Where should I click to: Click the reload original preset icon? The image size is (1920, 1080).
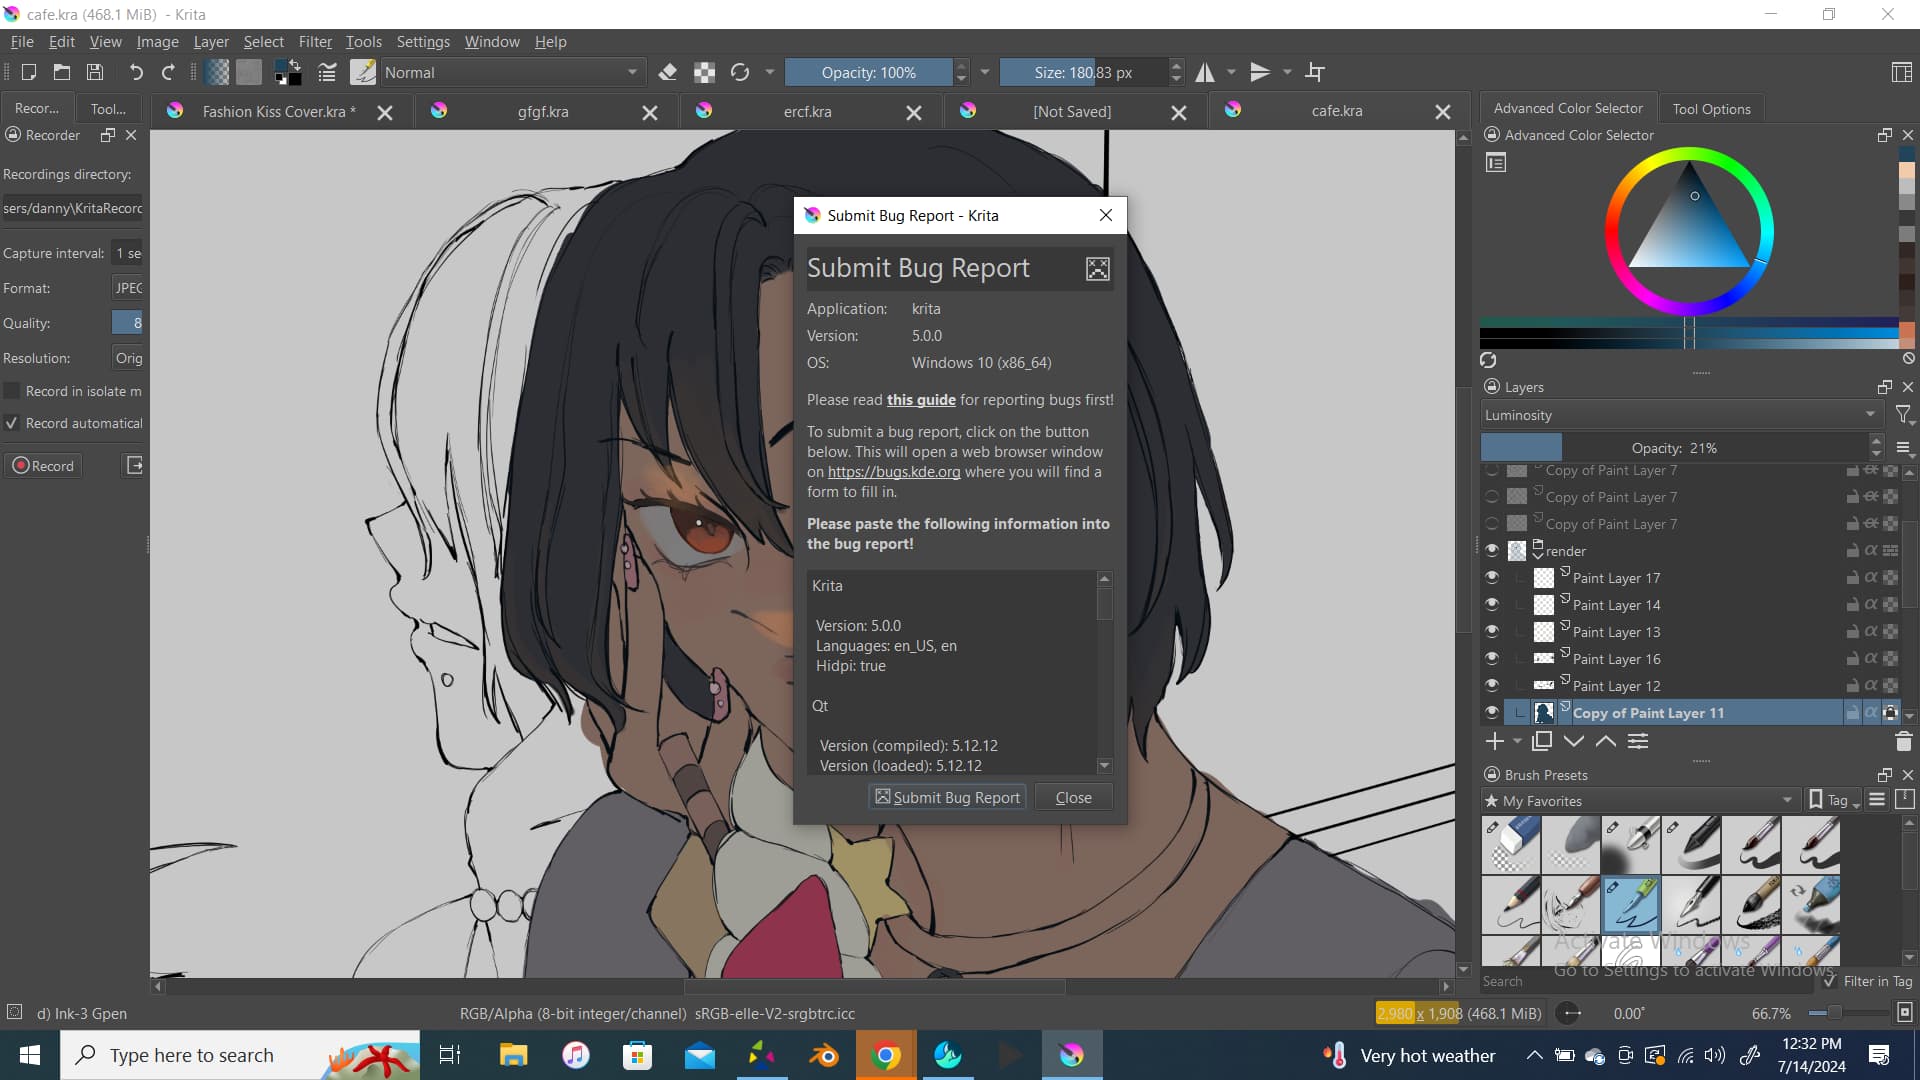click(740, 72)
